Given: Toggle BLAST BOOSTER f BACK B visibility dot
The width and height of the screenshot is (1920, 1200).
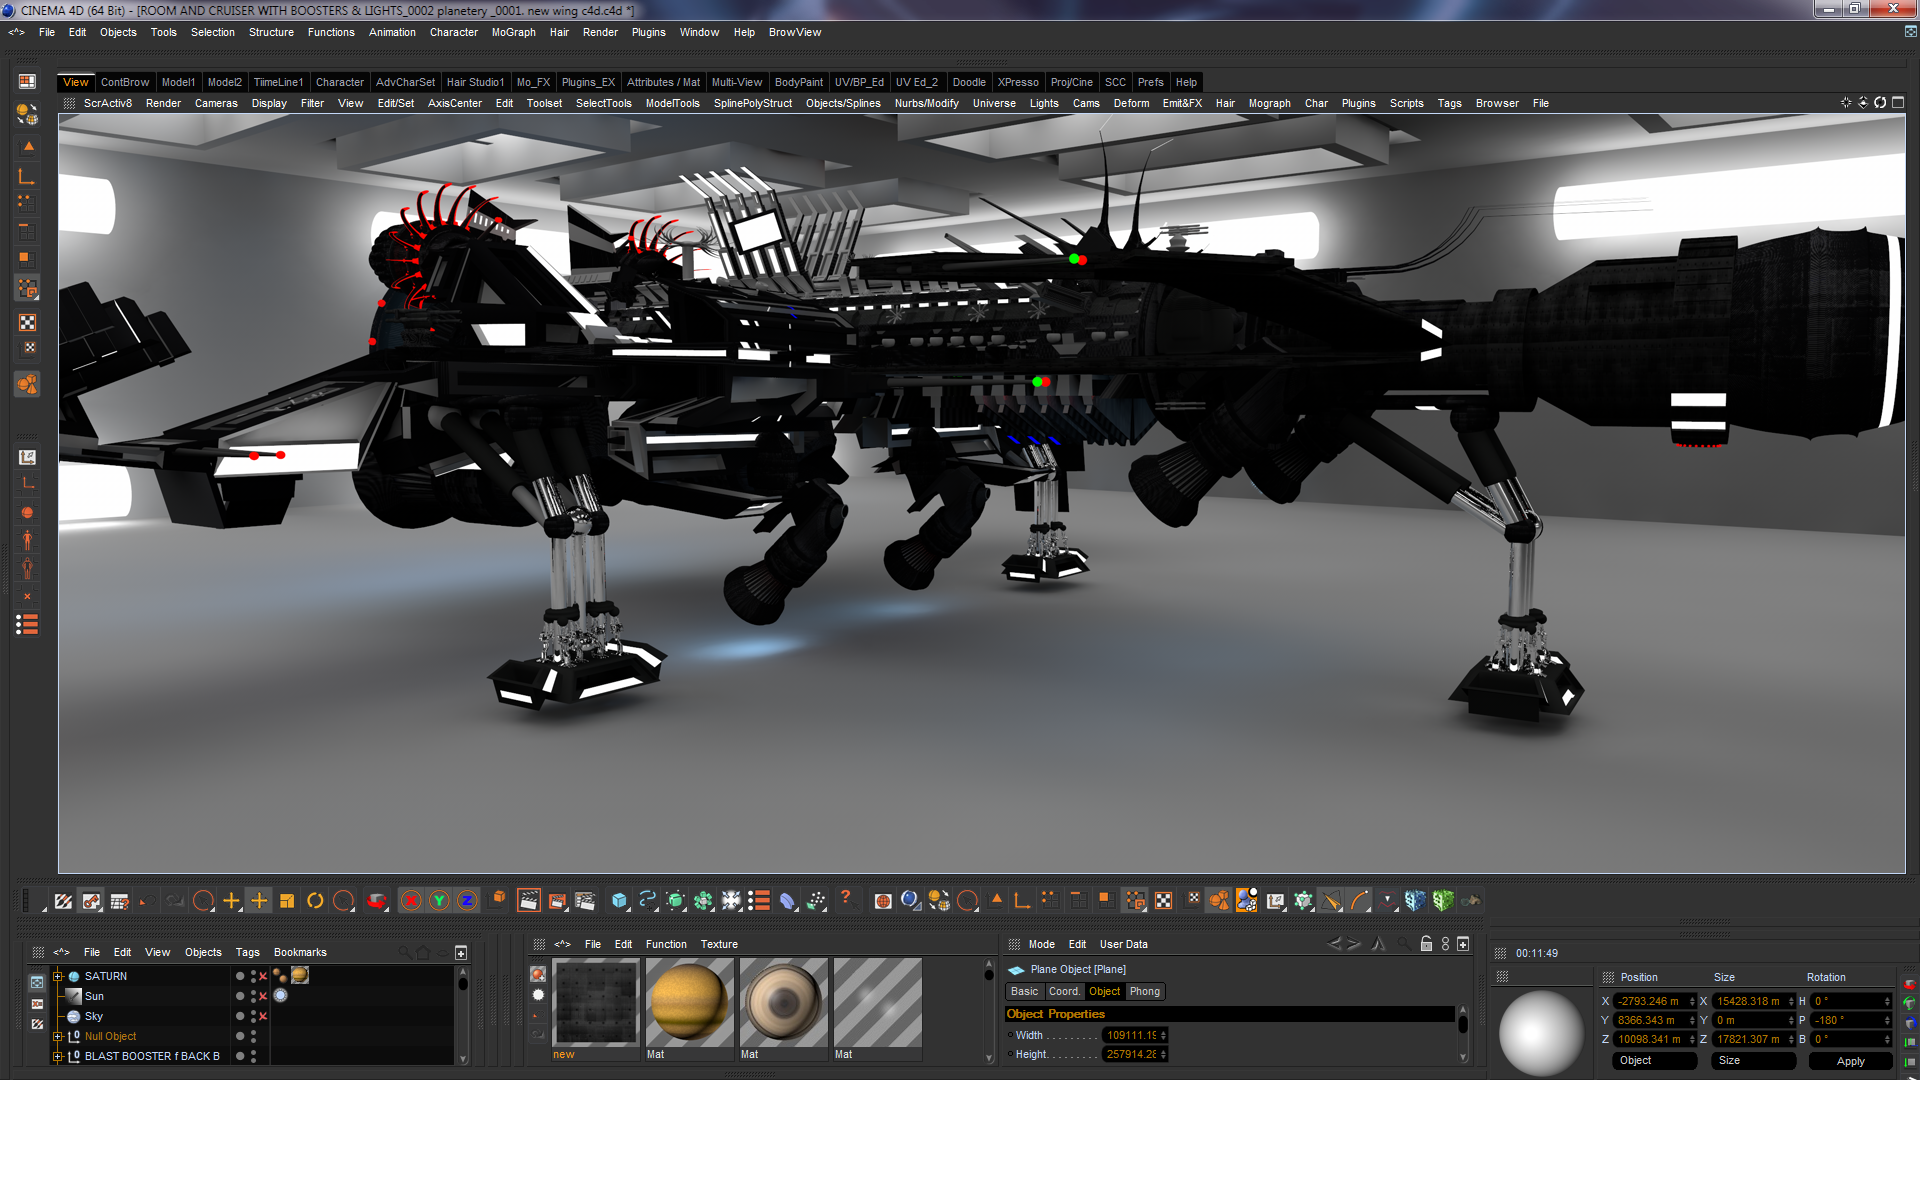Looking at the screenshot, I should (x=240, y=1056).
